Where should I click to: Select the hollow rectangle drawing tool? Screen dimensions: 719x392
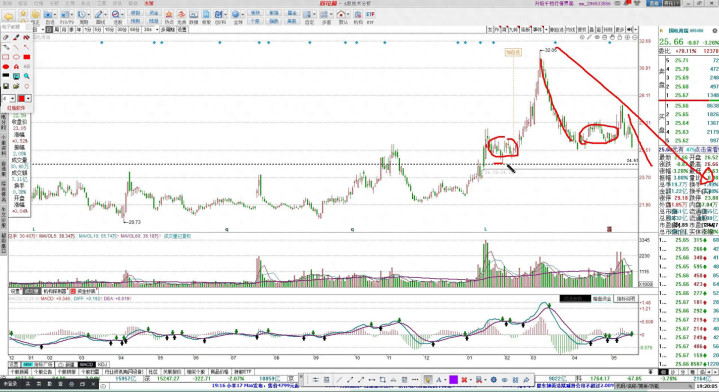click(6, 57)
